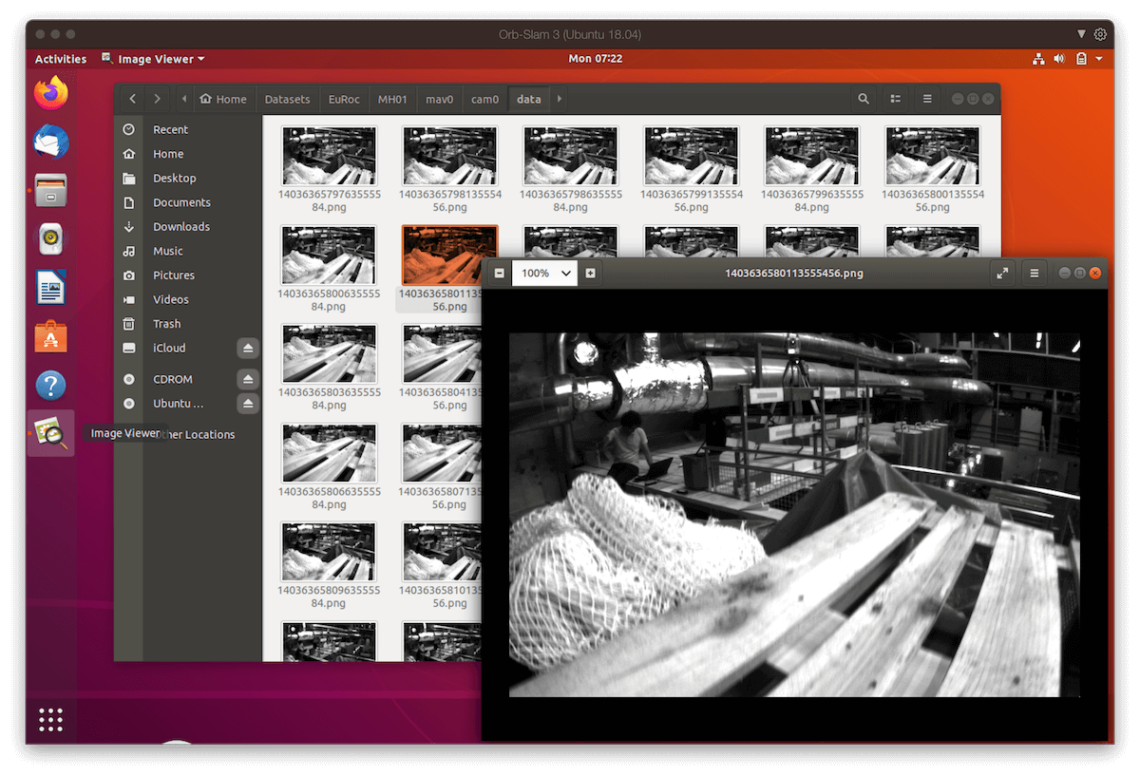
Task: Go back in the file manager
Action: [132, 99]
